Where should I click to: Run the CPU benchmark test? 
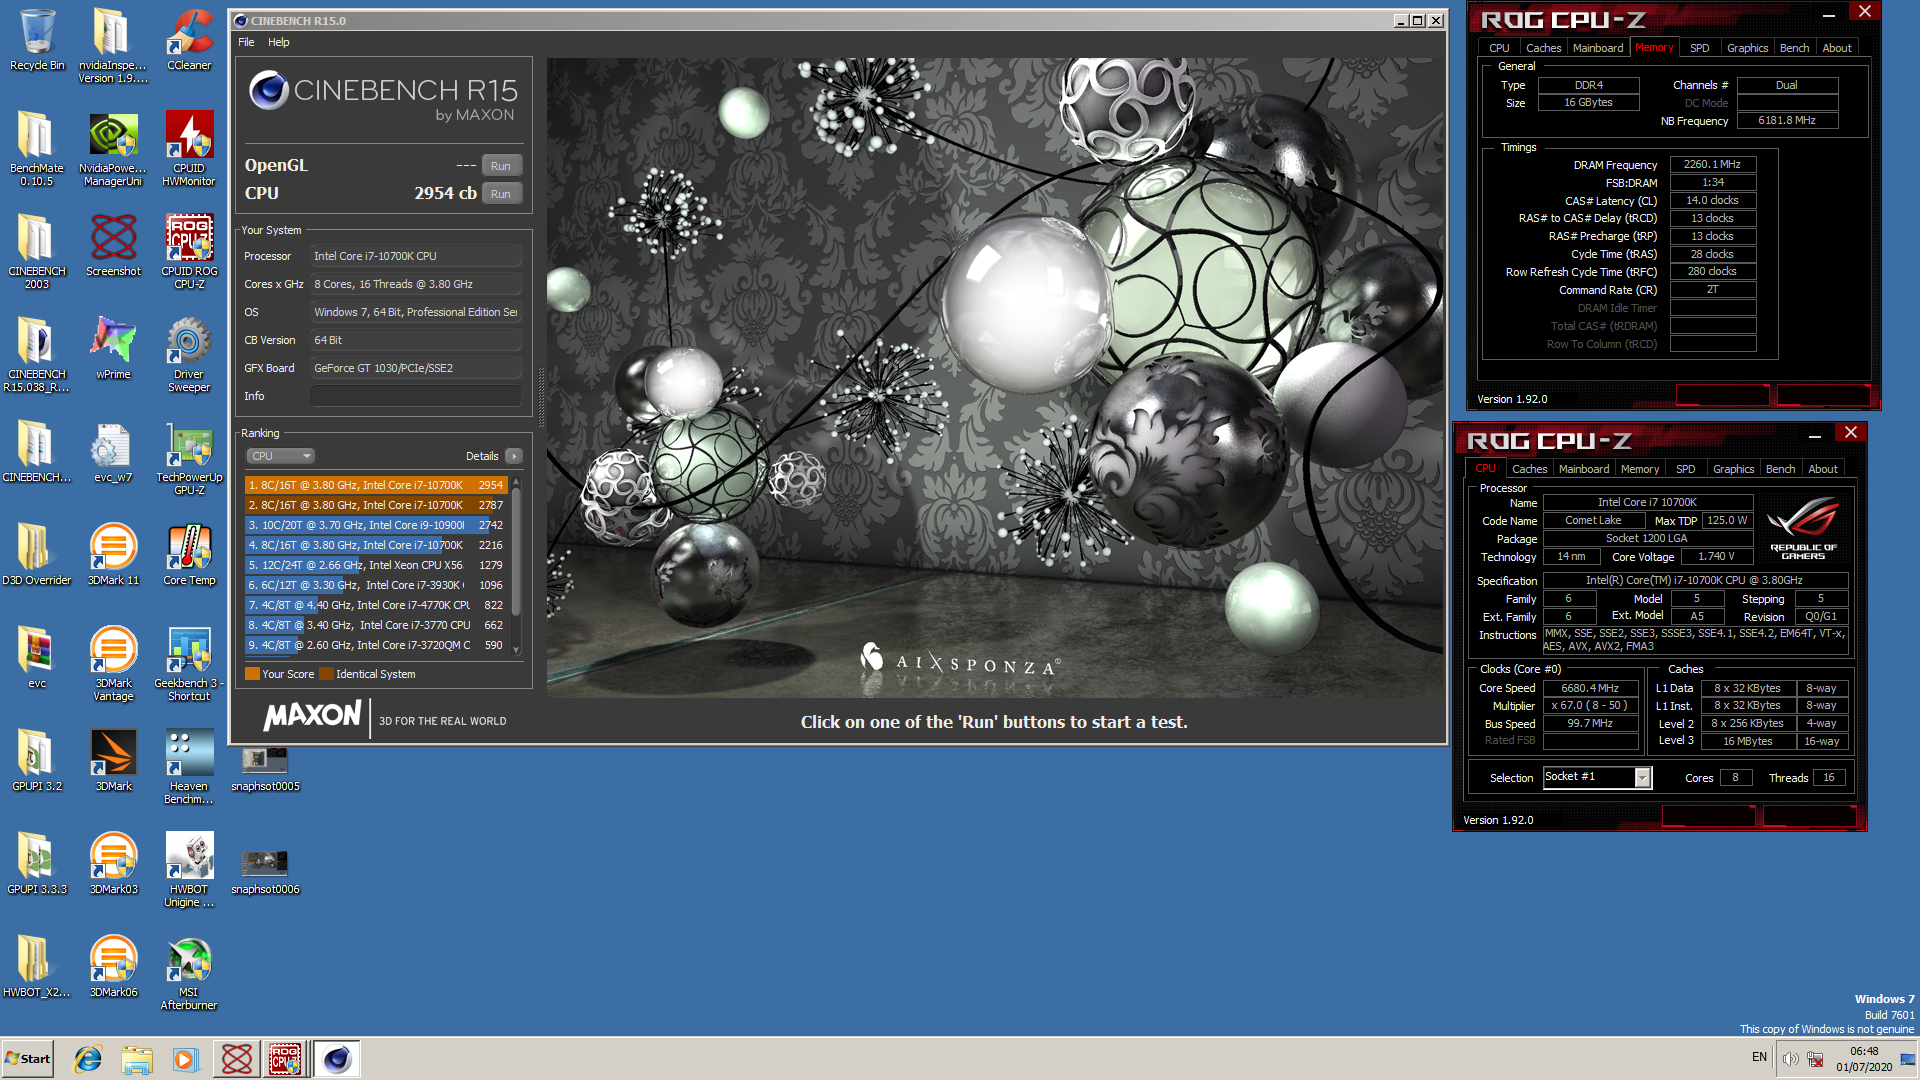coord(501,194)
